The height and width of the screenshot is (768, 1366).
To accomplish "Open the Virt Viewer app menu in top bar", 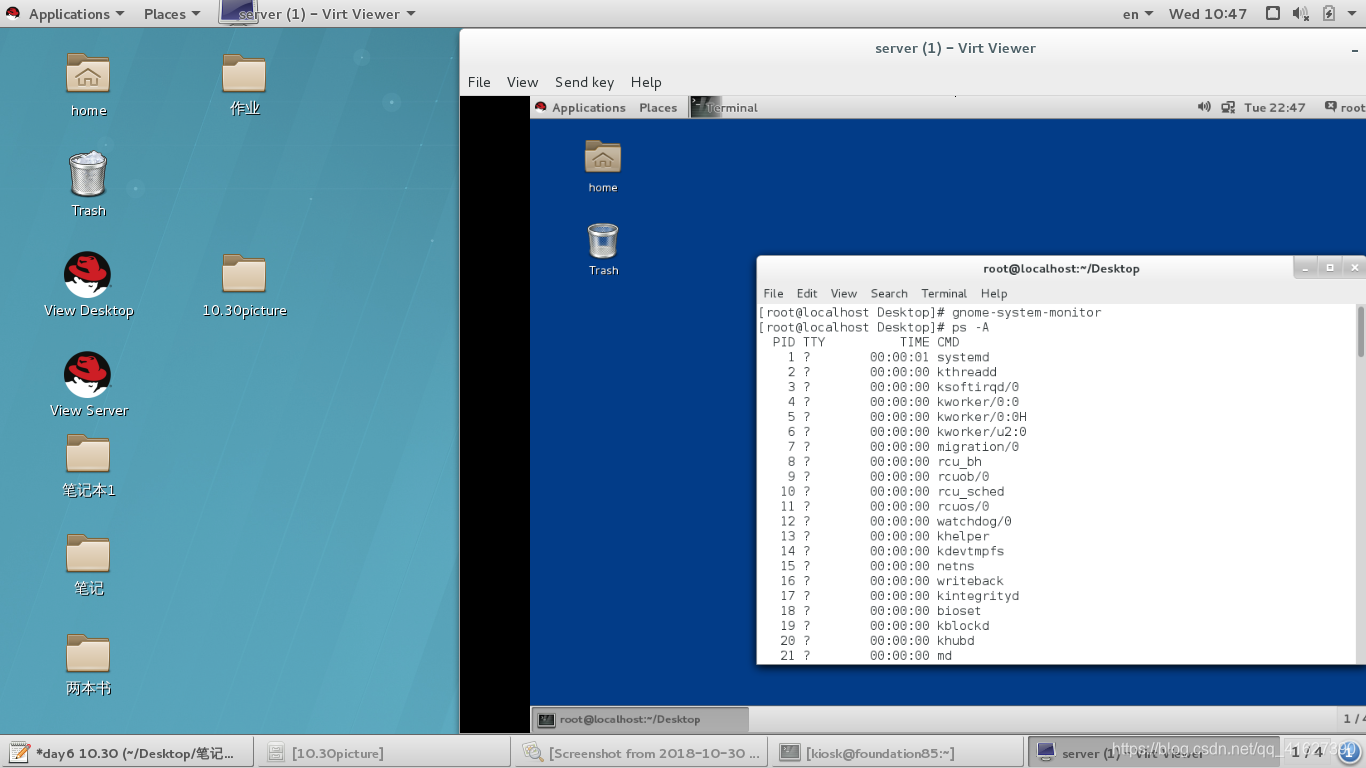I will (318, 14).
